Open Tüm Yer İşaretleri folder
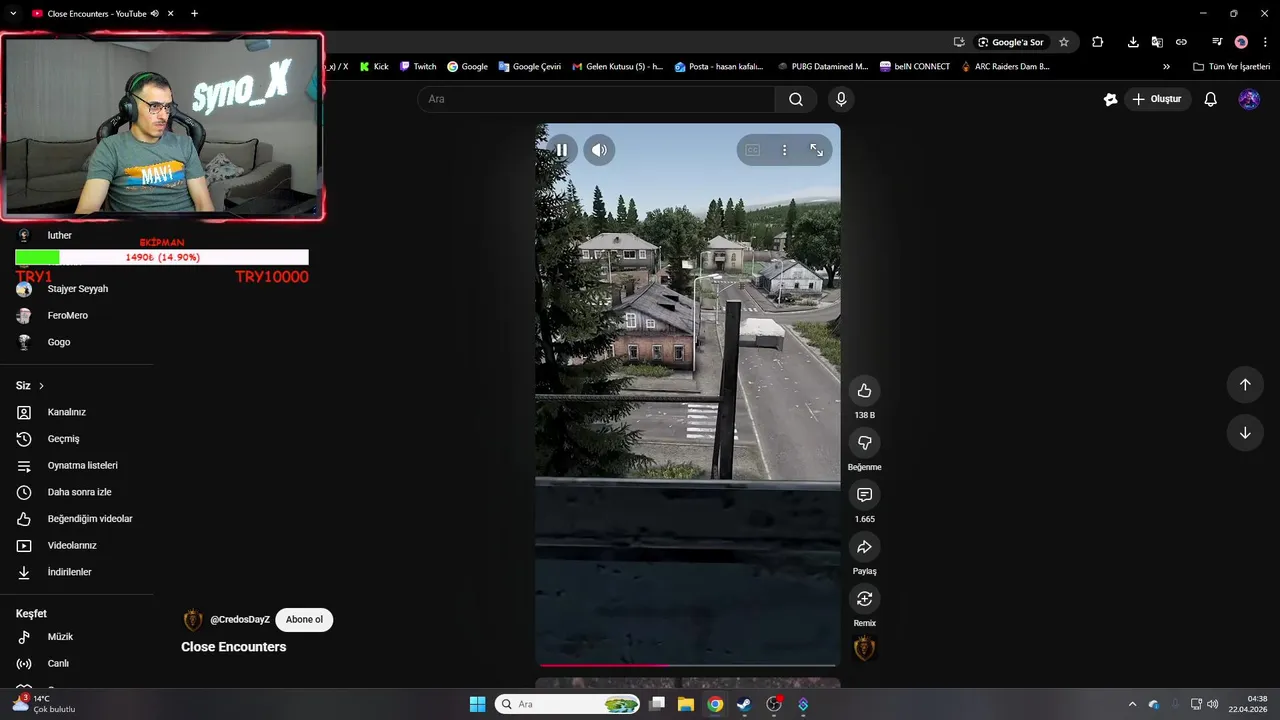The image size is (1280, 720). pyautogui.click(x=1231, y=67)
